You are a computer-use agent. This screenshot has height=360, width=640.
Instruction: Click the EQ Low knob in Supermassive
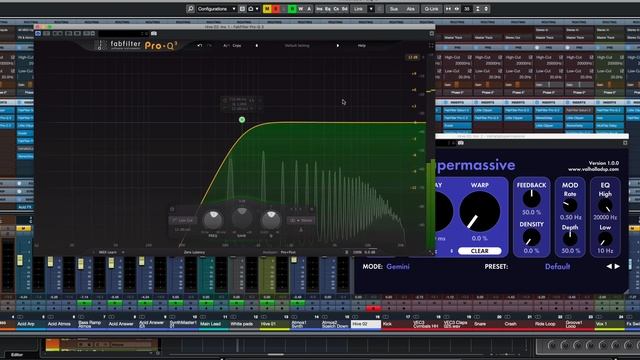click(605, 239)
